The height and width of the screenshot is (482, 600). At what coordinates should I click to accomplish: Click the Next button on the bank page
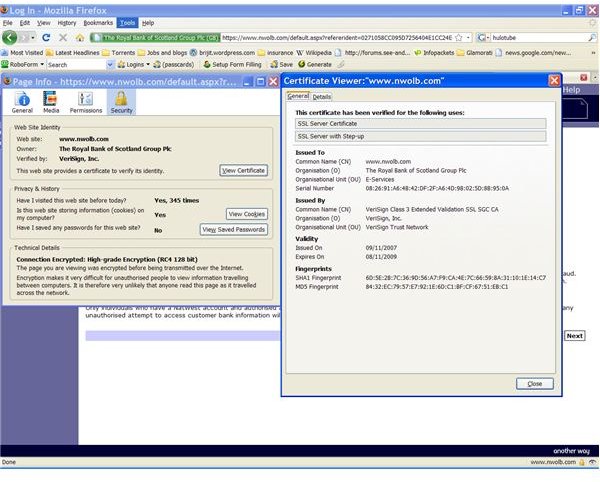574,336
